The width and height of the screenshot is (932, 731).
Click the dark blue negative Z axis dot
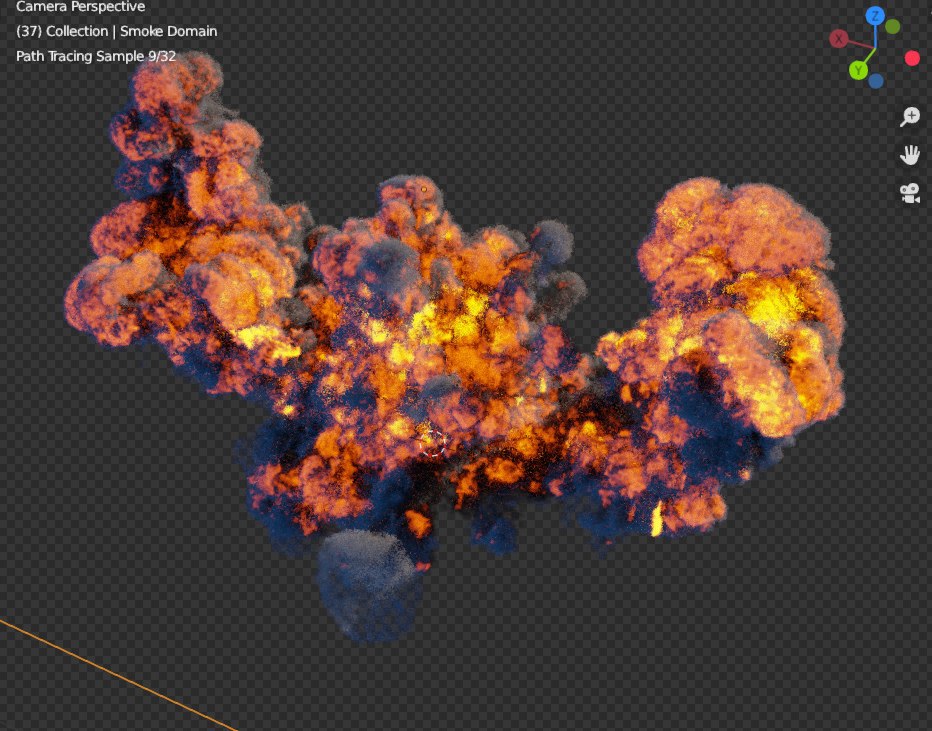click(x=876, y=81)
